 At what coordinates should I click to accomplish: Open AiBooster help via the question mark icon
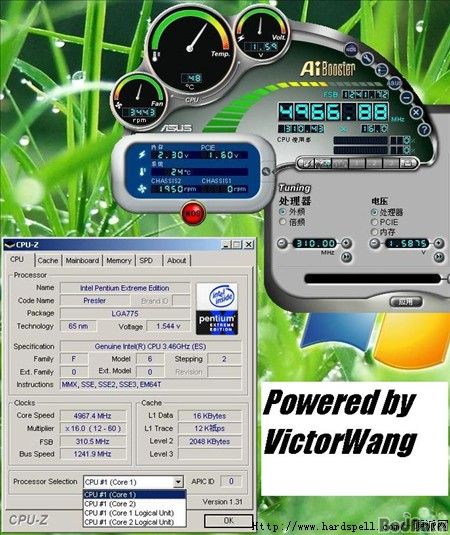point(424,130)
